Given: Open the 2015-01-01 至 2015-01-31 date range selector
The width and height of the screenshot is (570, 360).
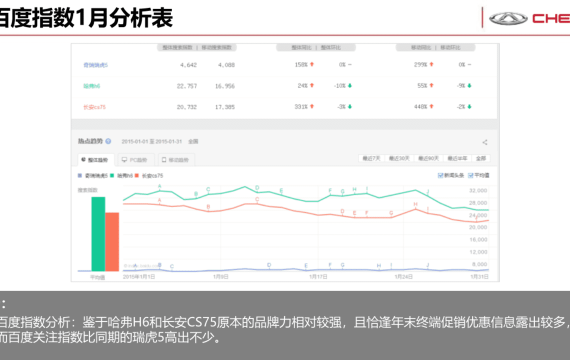Looking at the screenshot, I should click(x=152, y=141).
